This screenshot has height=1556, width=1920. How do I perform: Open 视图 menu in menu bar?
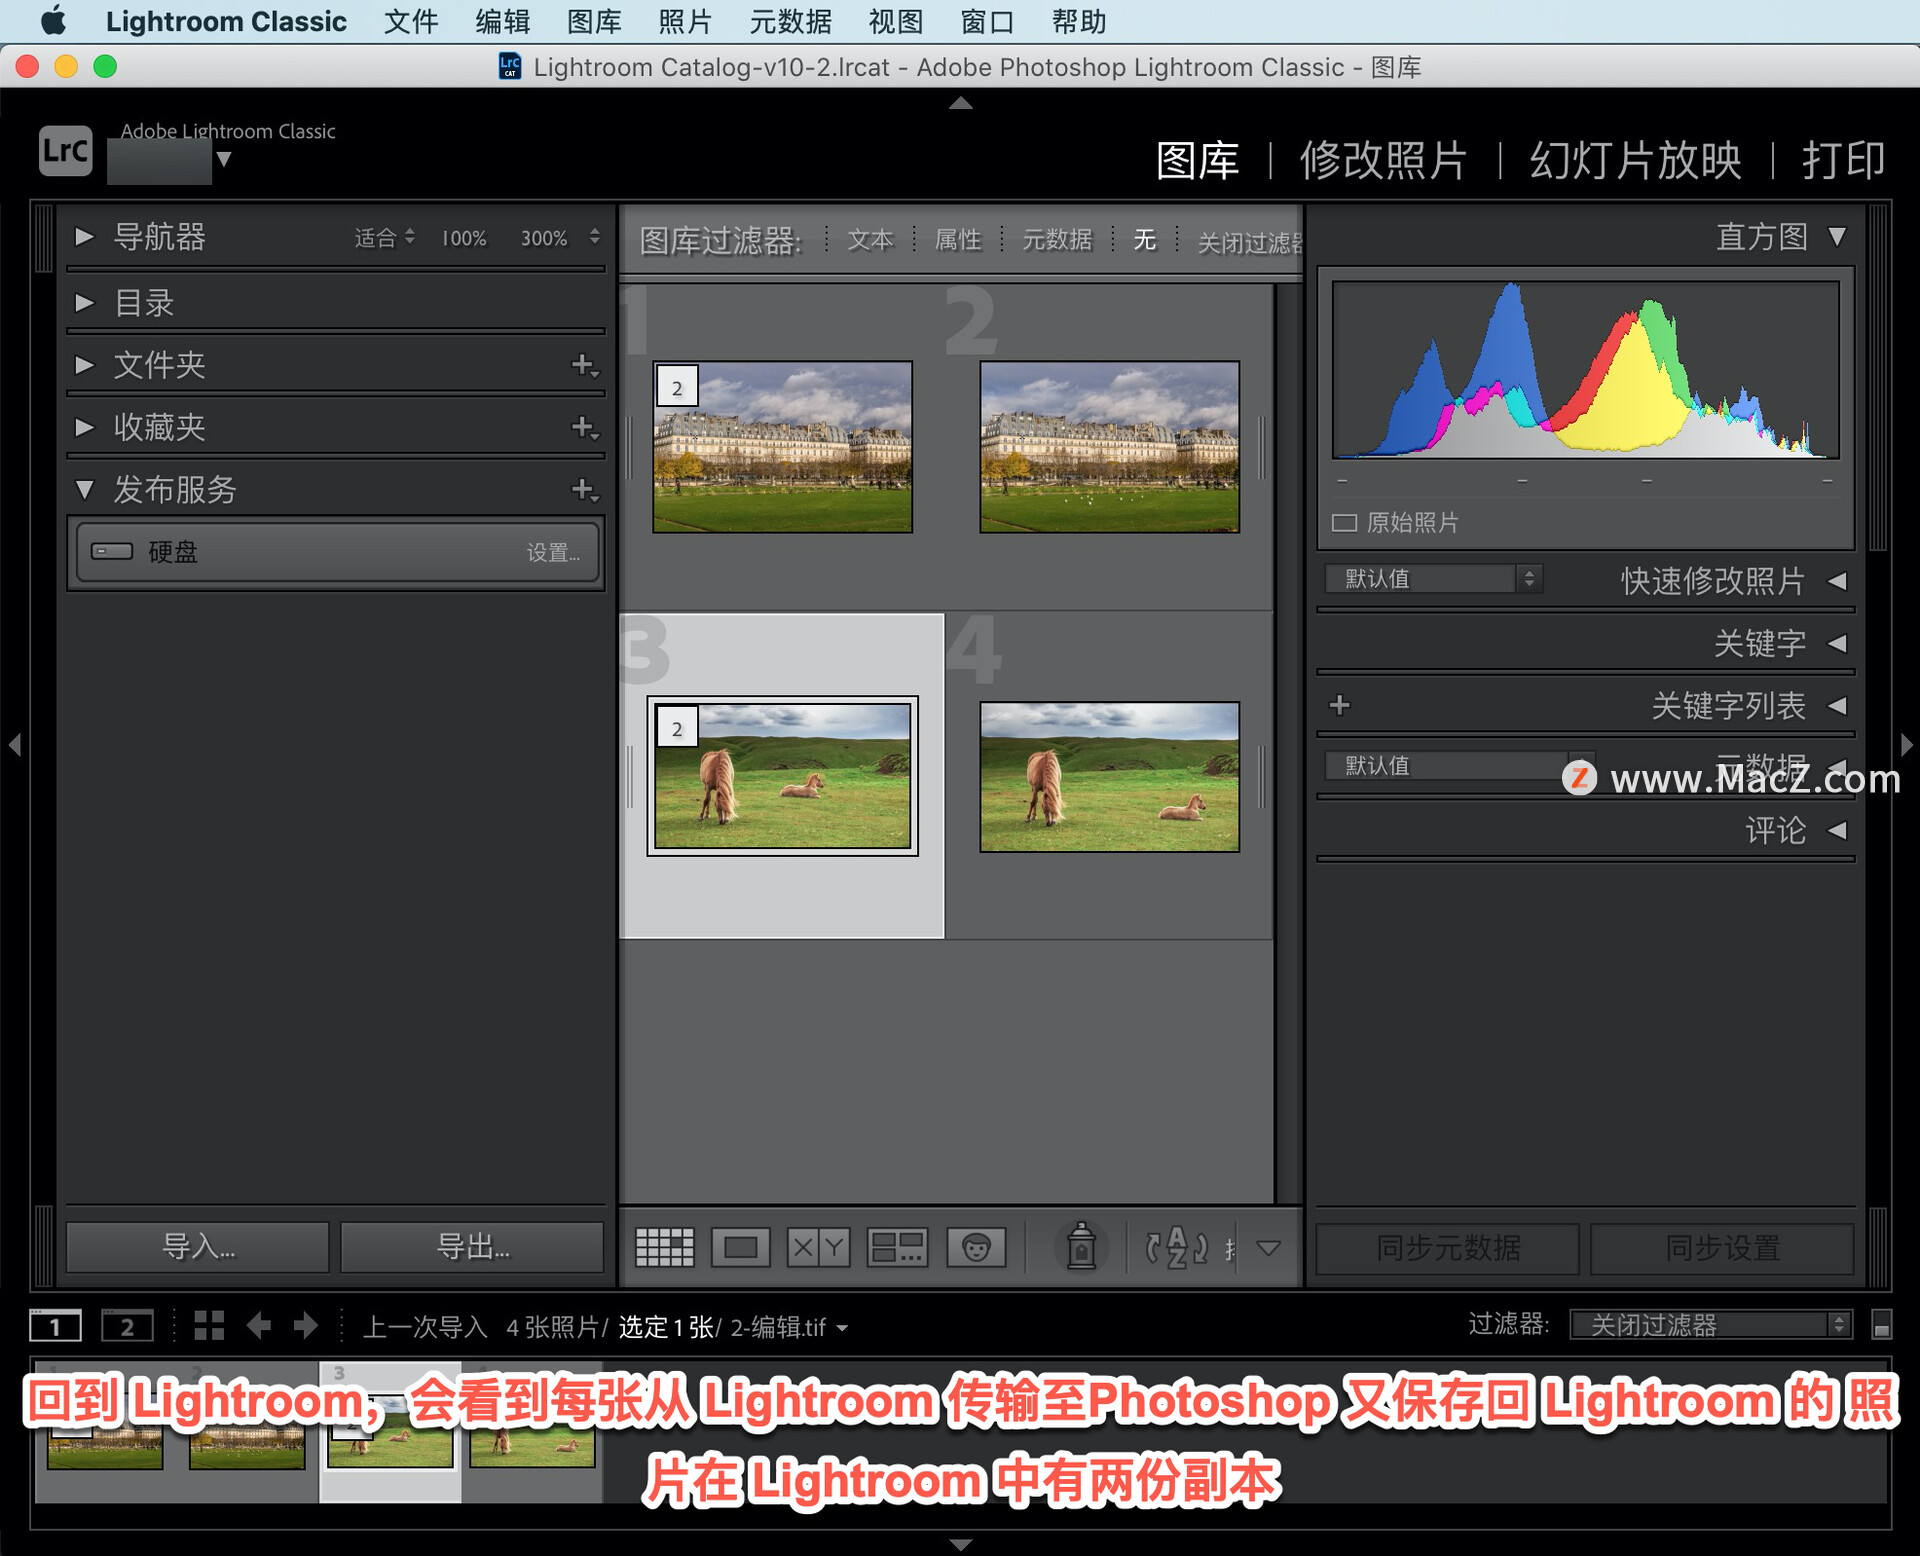[895, 21]
